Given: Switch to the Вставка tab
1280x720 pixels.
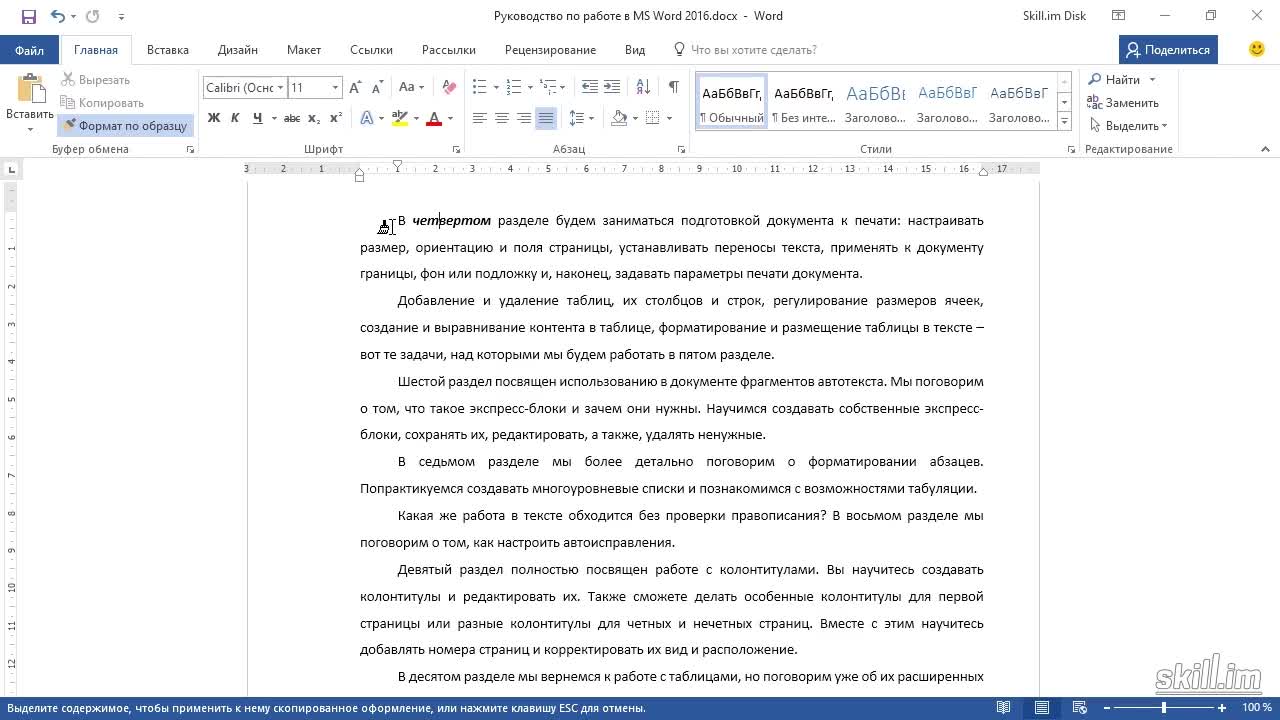Looking at the screenshot, I should (x=168, y=49).
